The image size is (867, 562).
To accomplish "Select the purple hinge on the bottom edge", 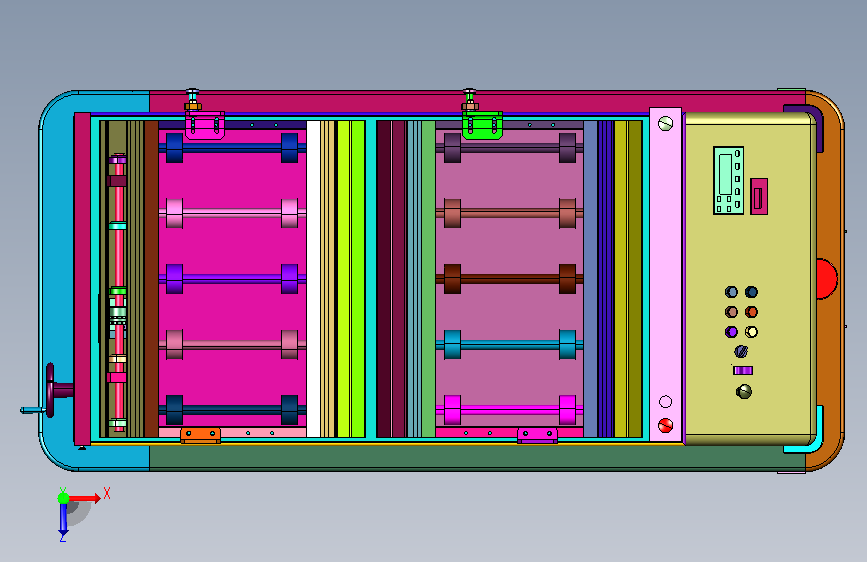I will 537,435.
